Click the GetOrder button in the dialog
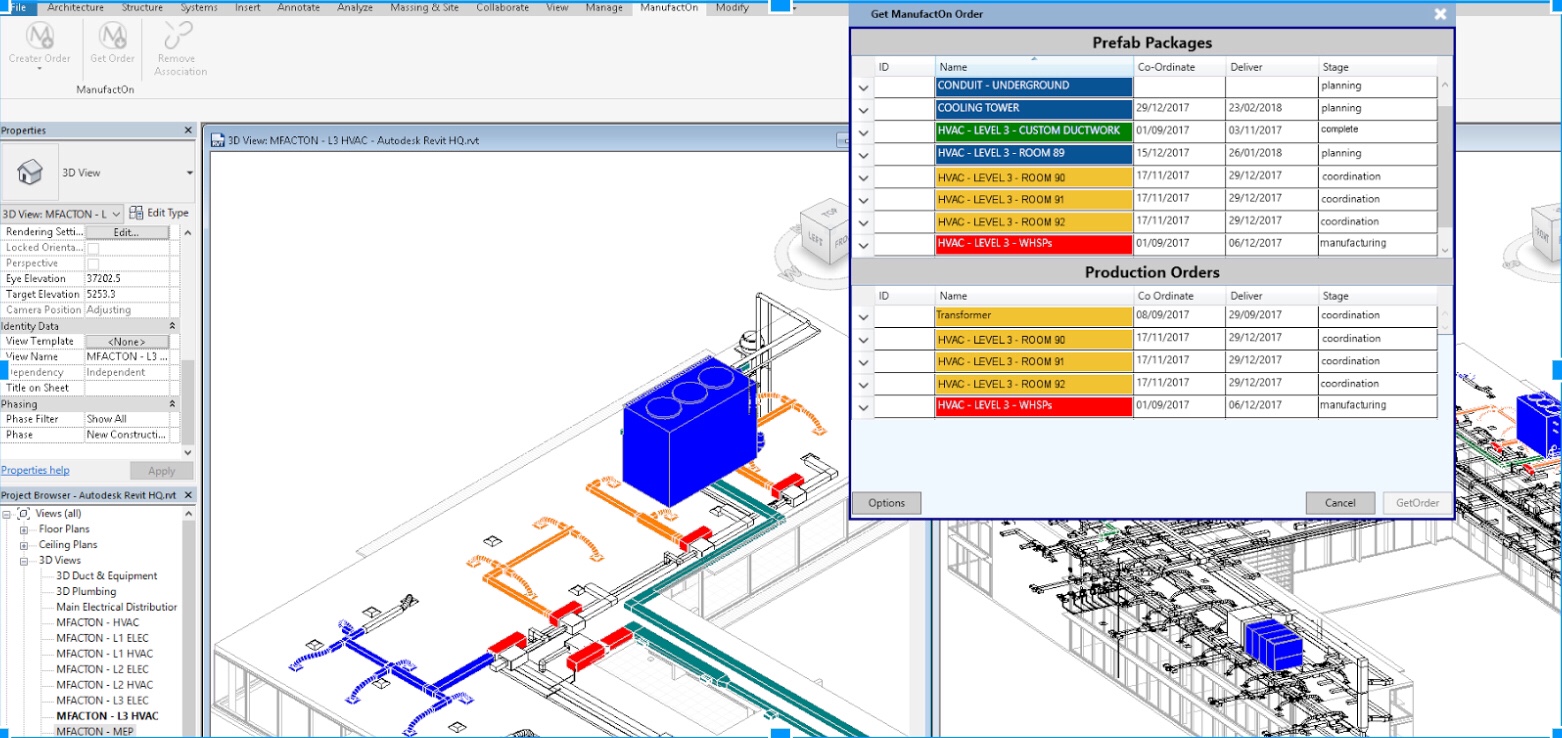The image size is (1562, 738). coord(1417,503)
